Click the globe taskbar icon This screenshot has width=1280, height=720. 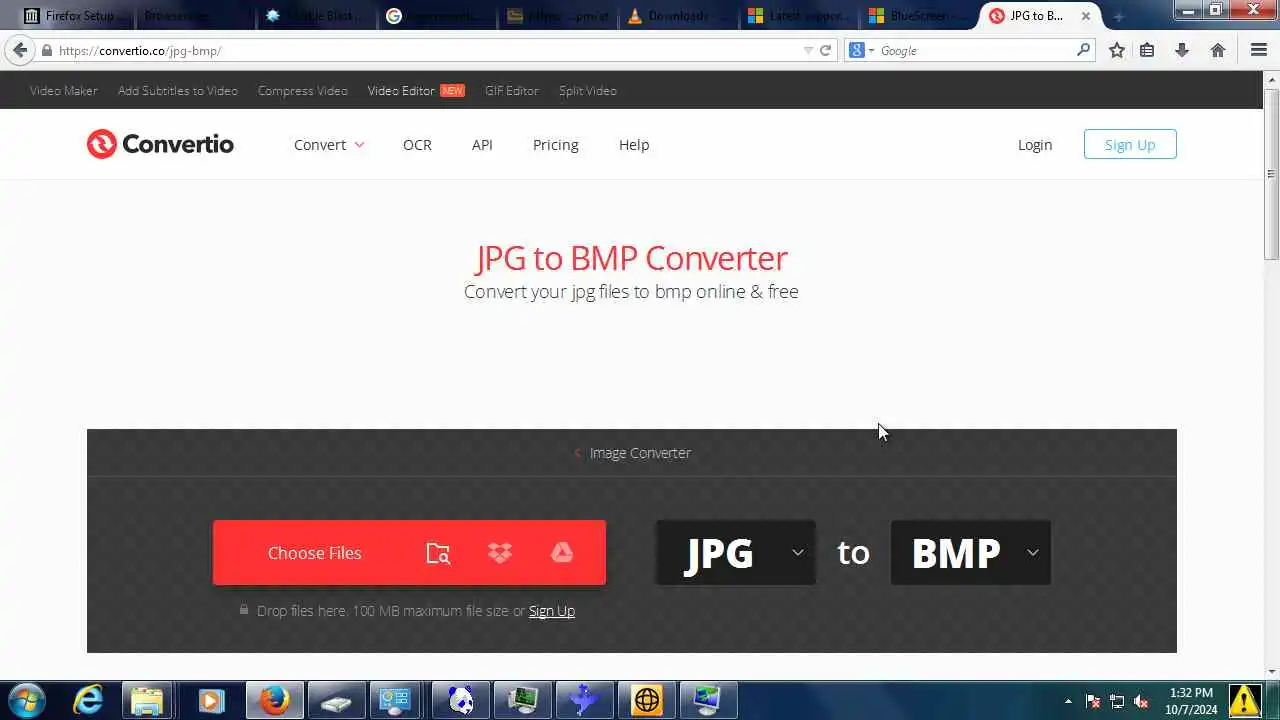(647, 700)
